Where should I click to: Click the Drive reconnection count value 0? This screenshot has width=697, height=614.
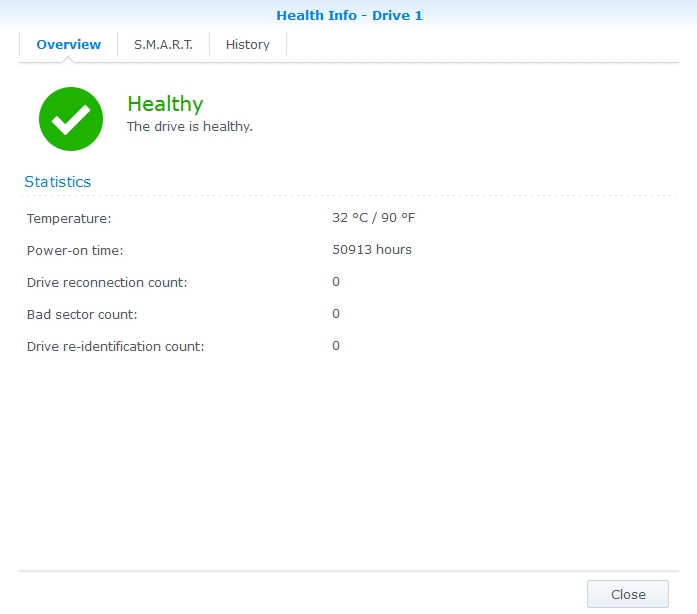[336, 282]
